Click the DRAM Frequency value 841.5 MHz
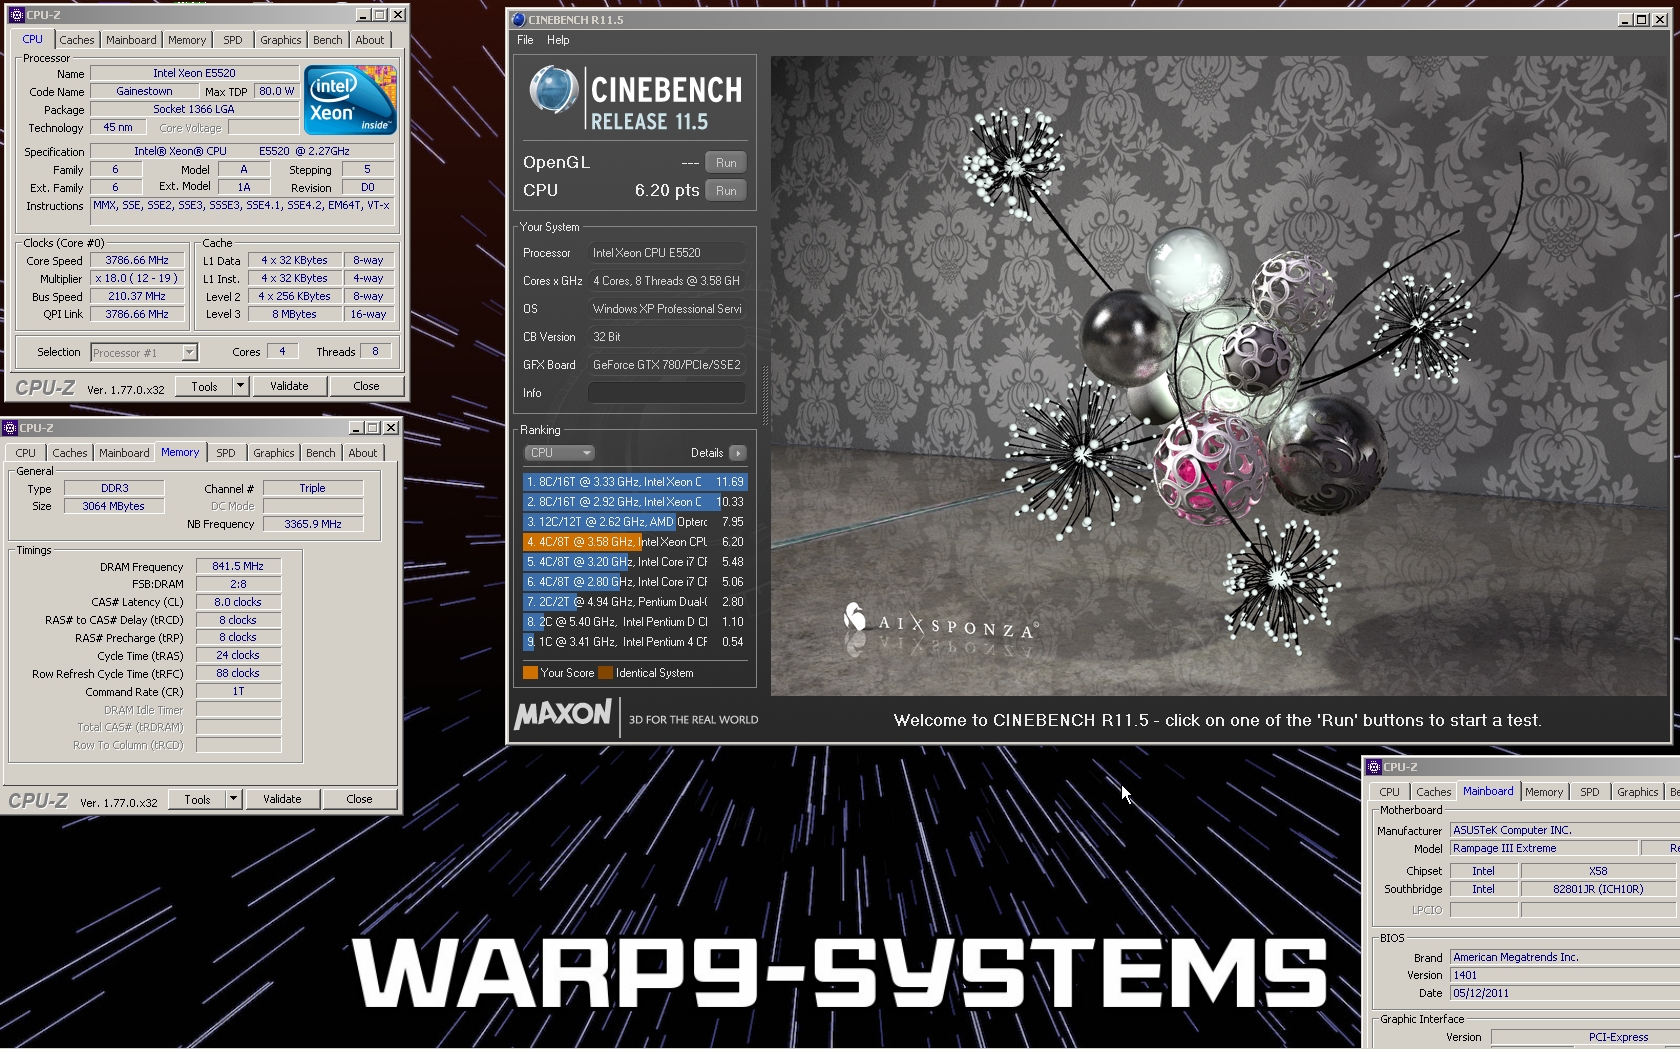This screenshot has height=1050, width=1680. click(x=239, y=566)
